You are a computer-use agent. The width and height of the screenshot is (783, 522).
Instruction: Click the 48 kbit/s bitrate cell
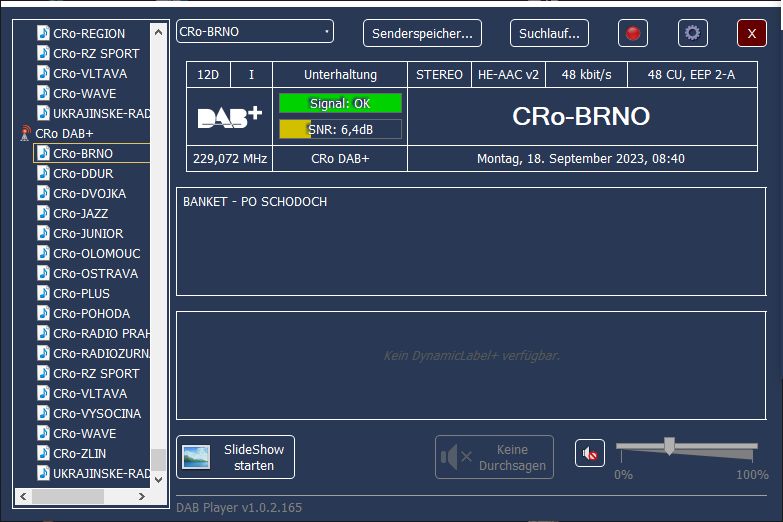586,75
